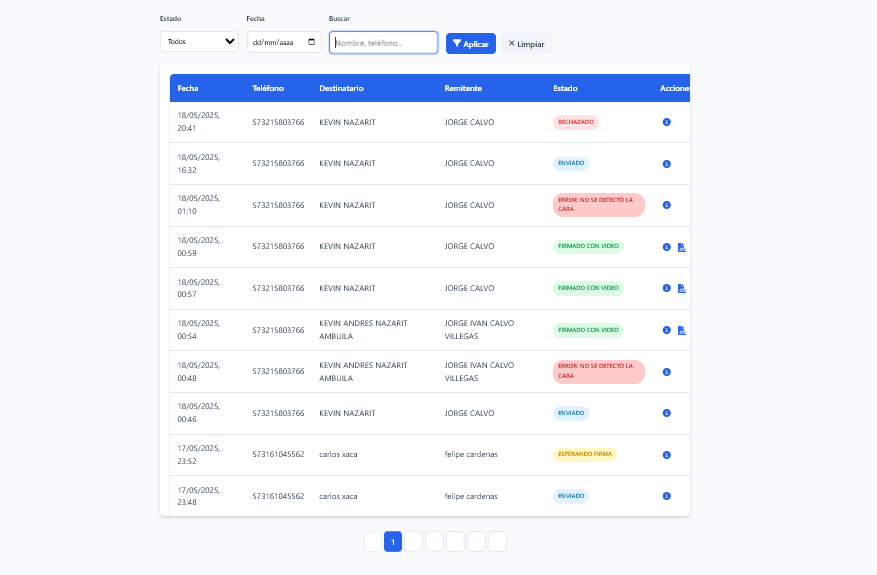Screen dimensions: 877x575
Task: Expand the Estado dropdown showing Todos
Action: 200,42
